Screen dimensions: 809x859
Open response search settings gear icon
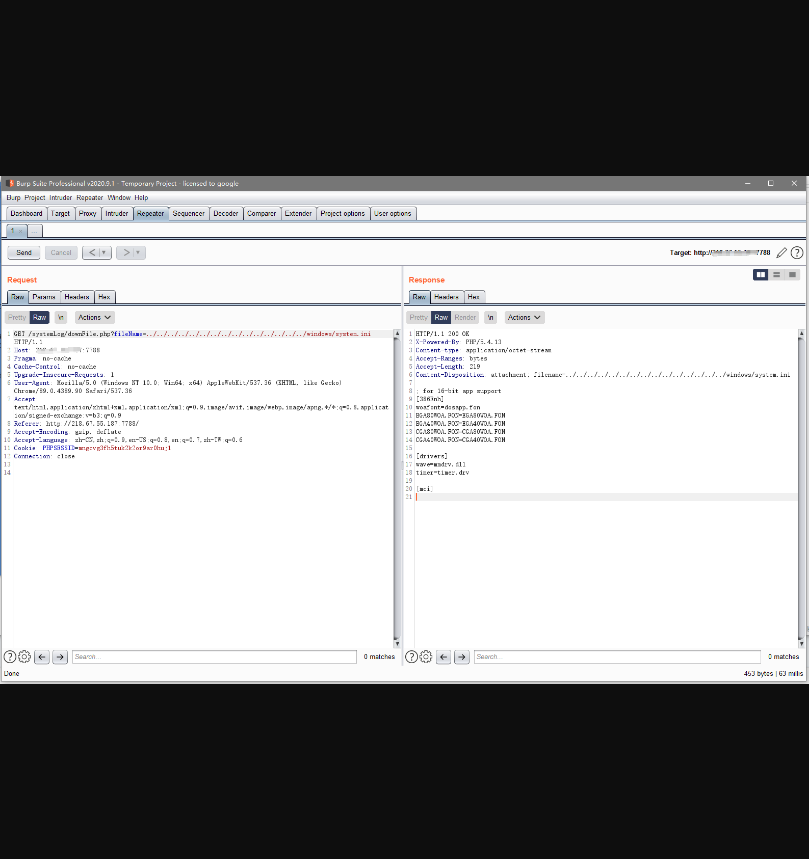(x=426, y=657)
